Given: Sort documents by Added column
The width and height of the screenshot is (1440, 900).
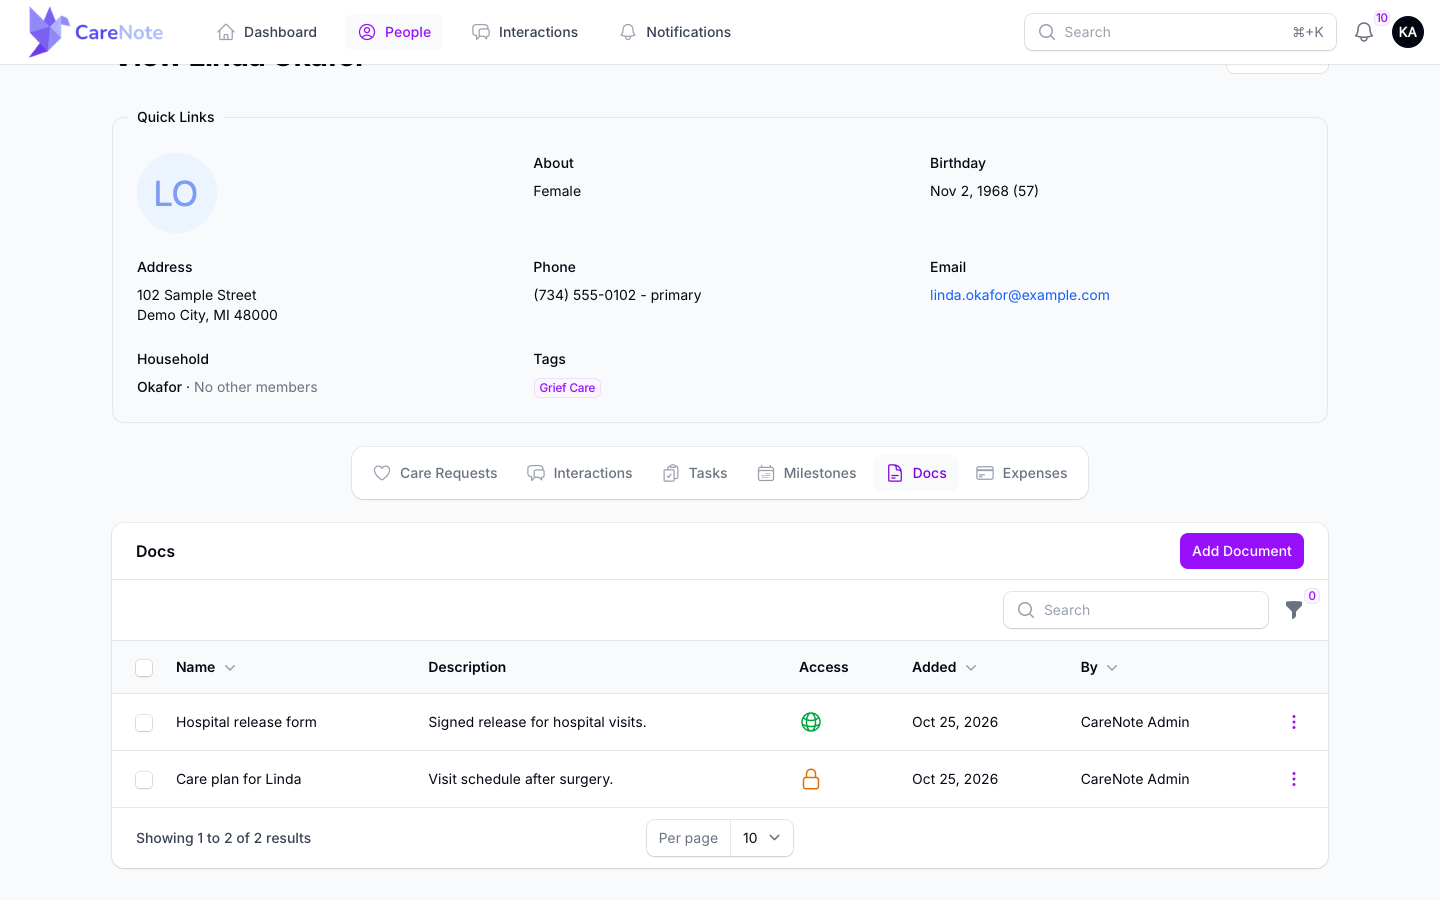Looking at the screenshot, I should pos(944,667).
